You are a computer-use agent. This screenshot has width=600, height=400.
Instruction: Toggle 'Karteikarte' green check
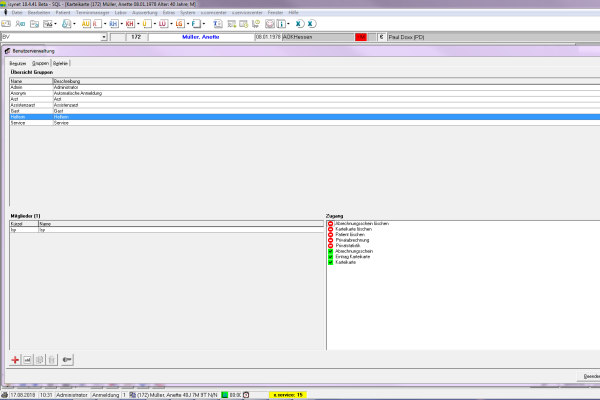(330, 262)
